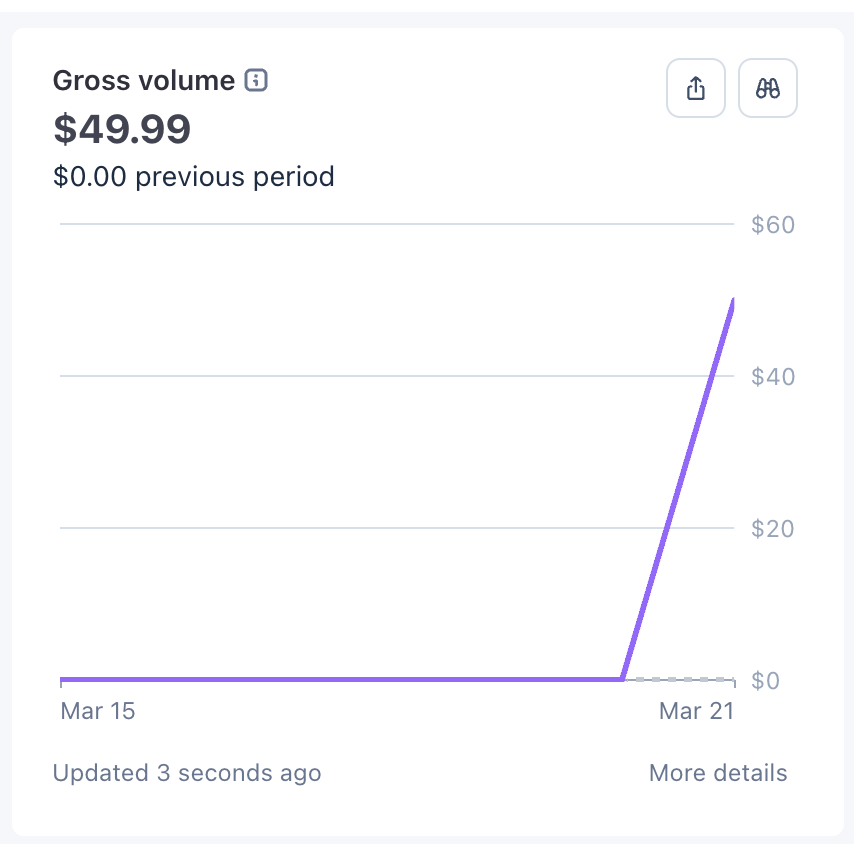Click the $0 y-axis label
Image resolution: width=854 pixels, height=844 pixels.
(x=765, y=680)
